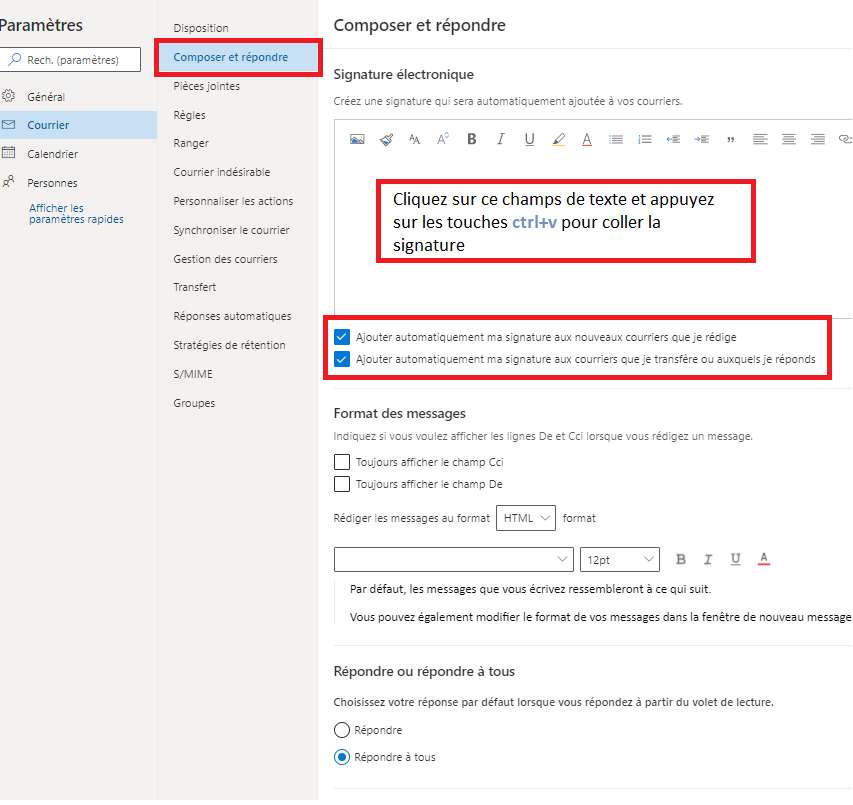Select the format painter icon
Image resolution: width=853 pixels, height=805 pixels.
[386, 139]
